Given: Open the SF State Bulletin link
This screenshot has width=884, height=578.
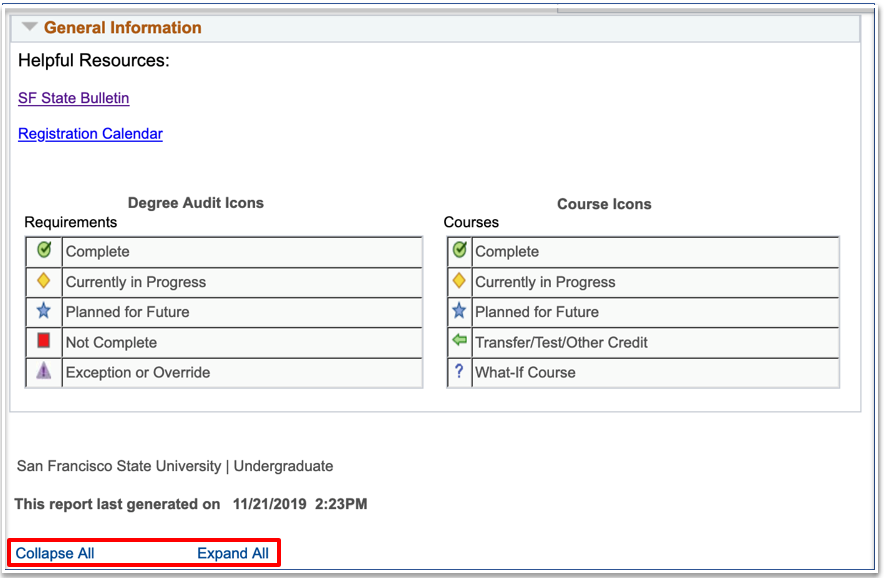Looking at the screenshot, I should [x=73, y=98].
